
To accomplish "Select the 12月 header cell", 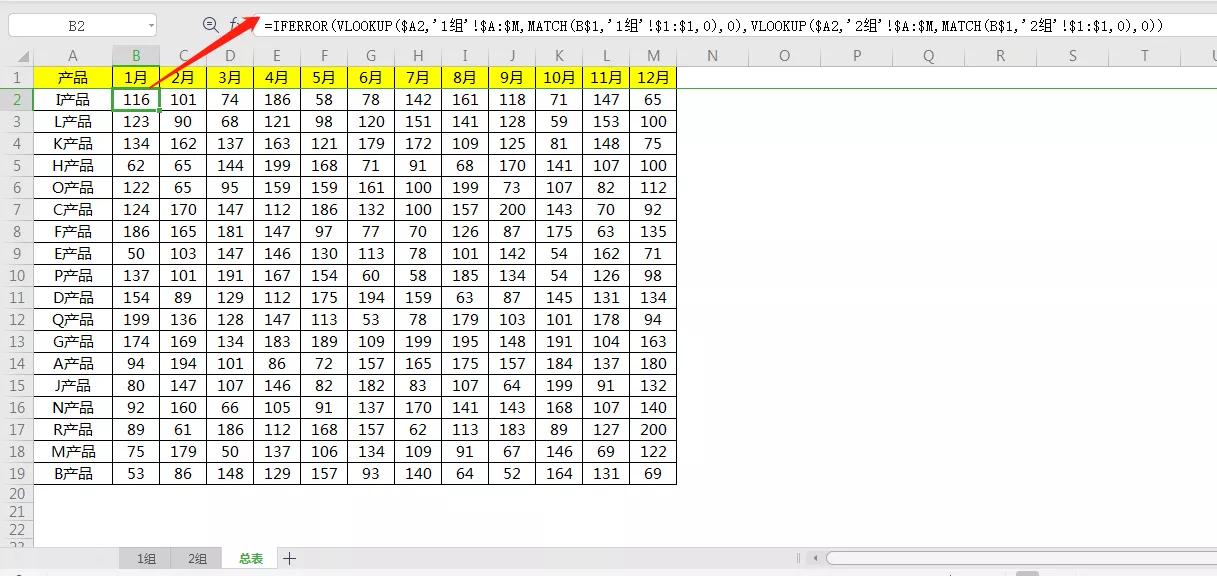I will tap(653, 77).
